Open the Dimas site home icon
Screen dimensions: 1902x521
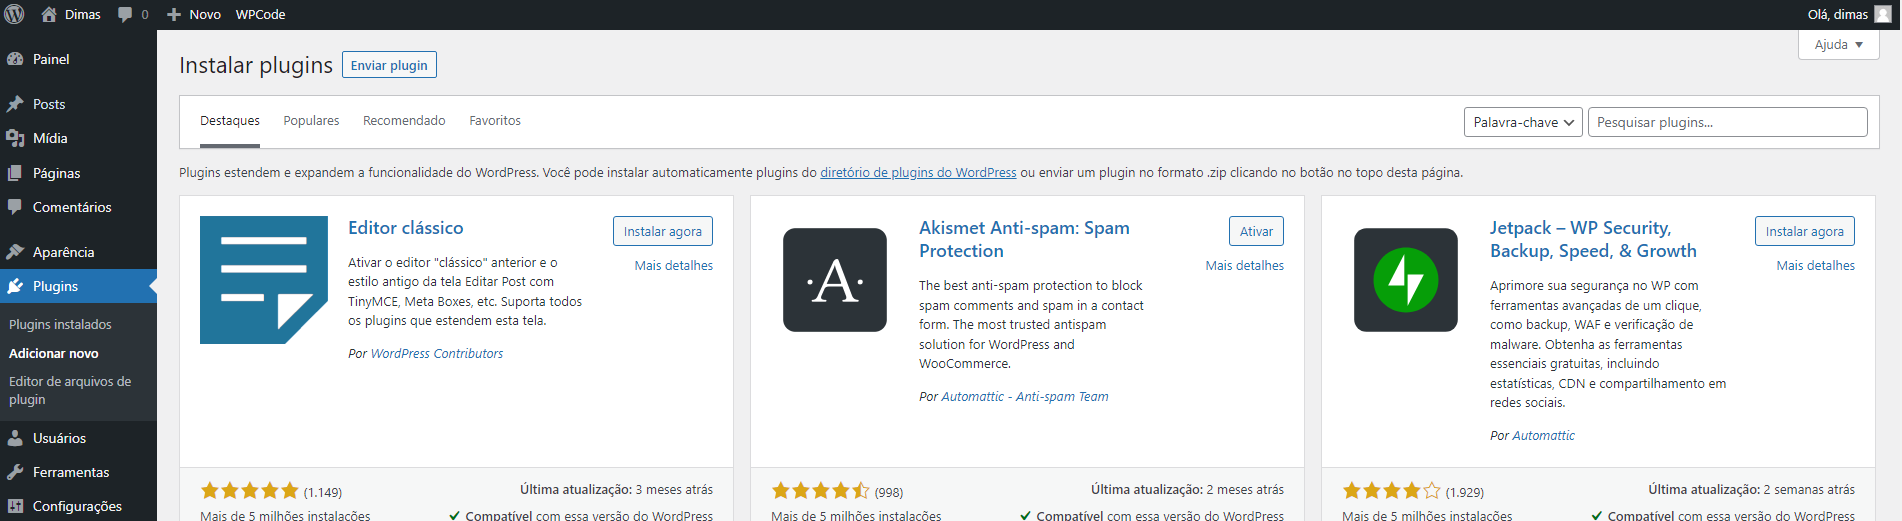click(x=48, y=14)
